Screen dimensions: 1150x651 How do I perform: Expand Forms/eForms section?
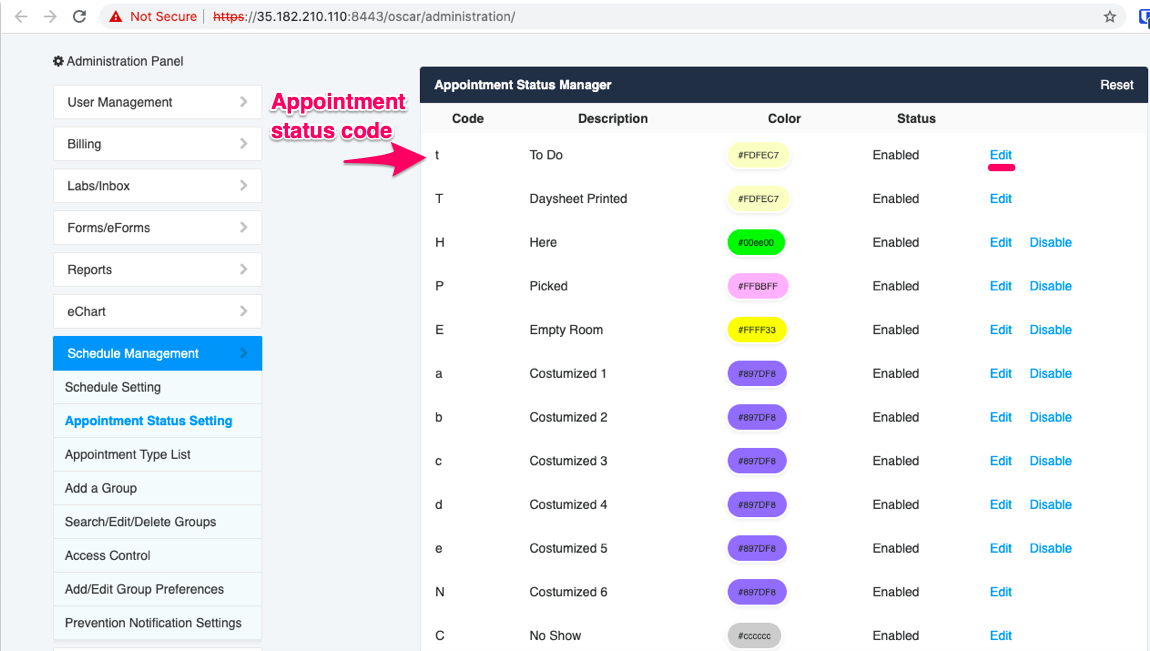158,227
